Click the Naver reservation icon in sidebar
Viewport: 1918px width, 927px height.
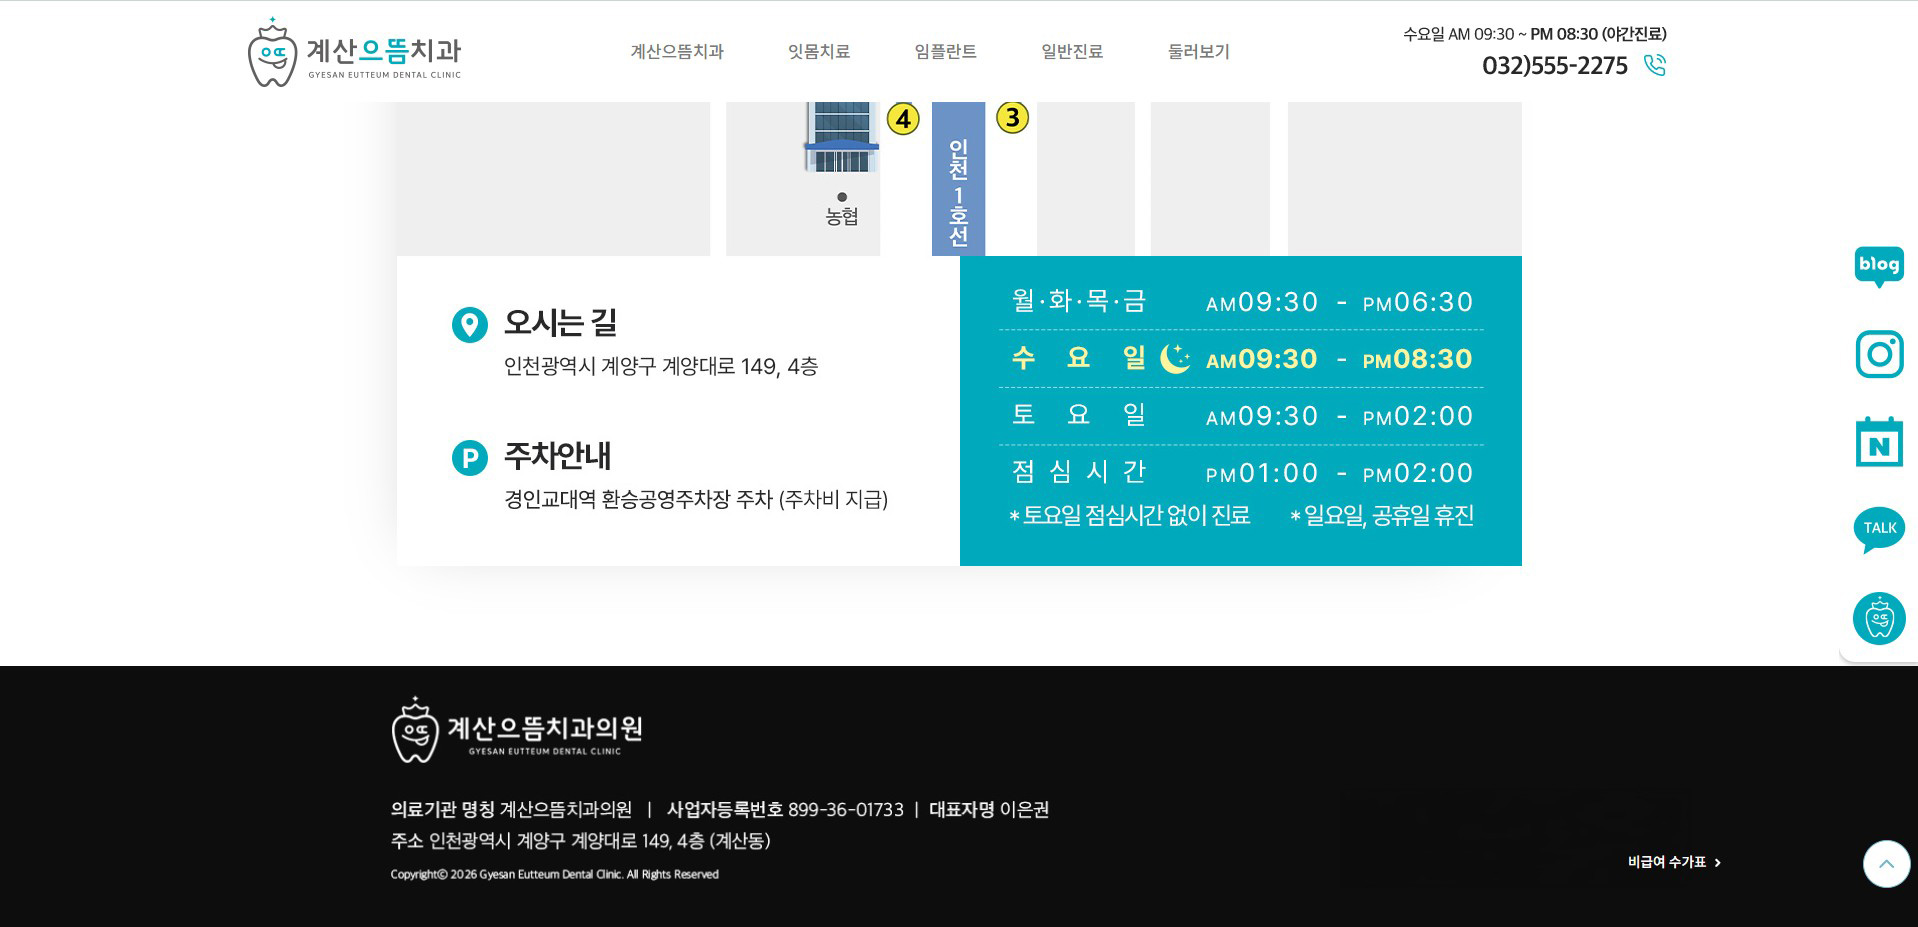coord(1878,441)
